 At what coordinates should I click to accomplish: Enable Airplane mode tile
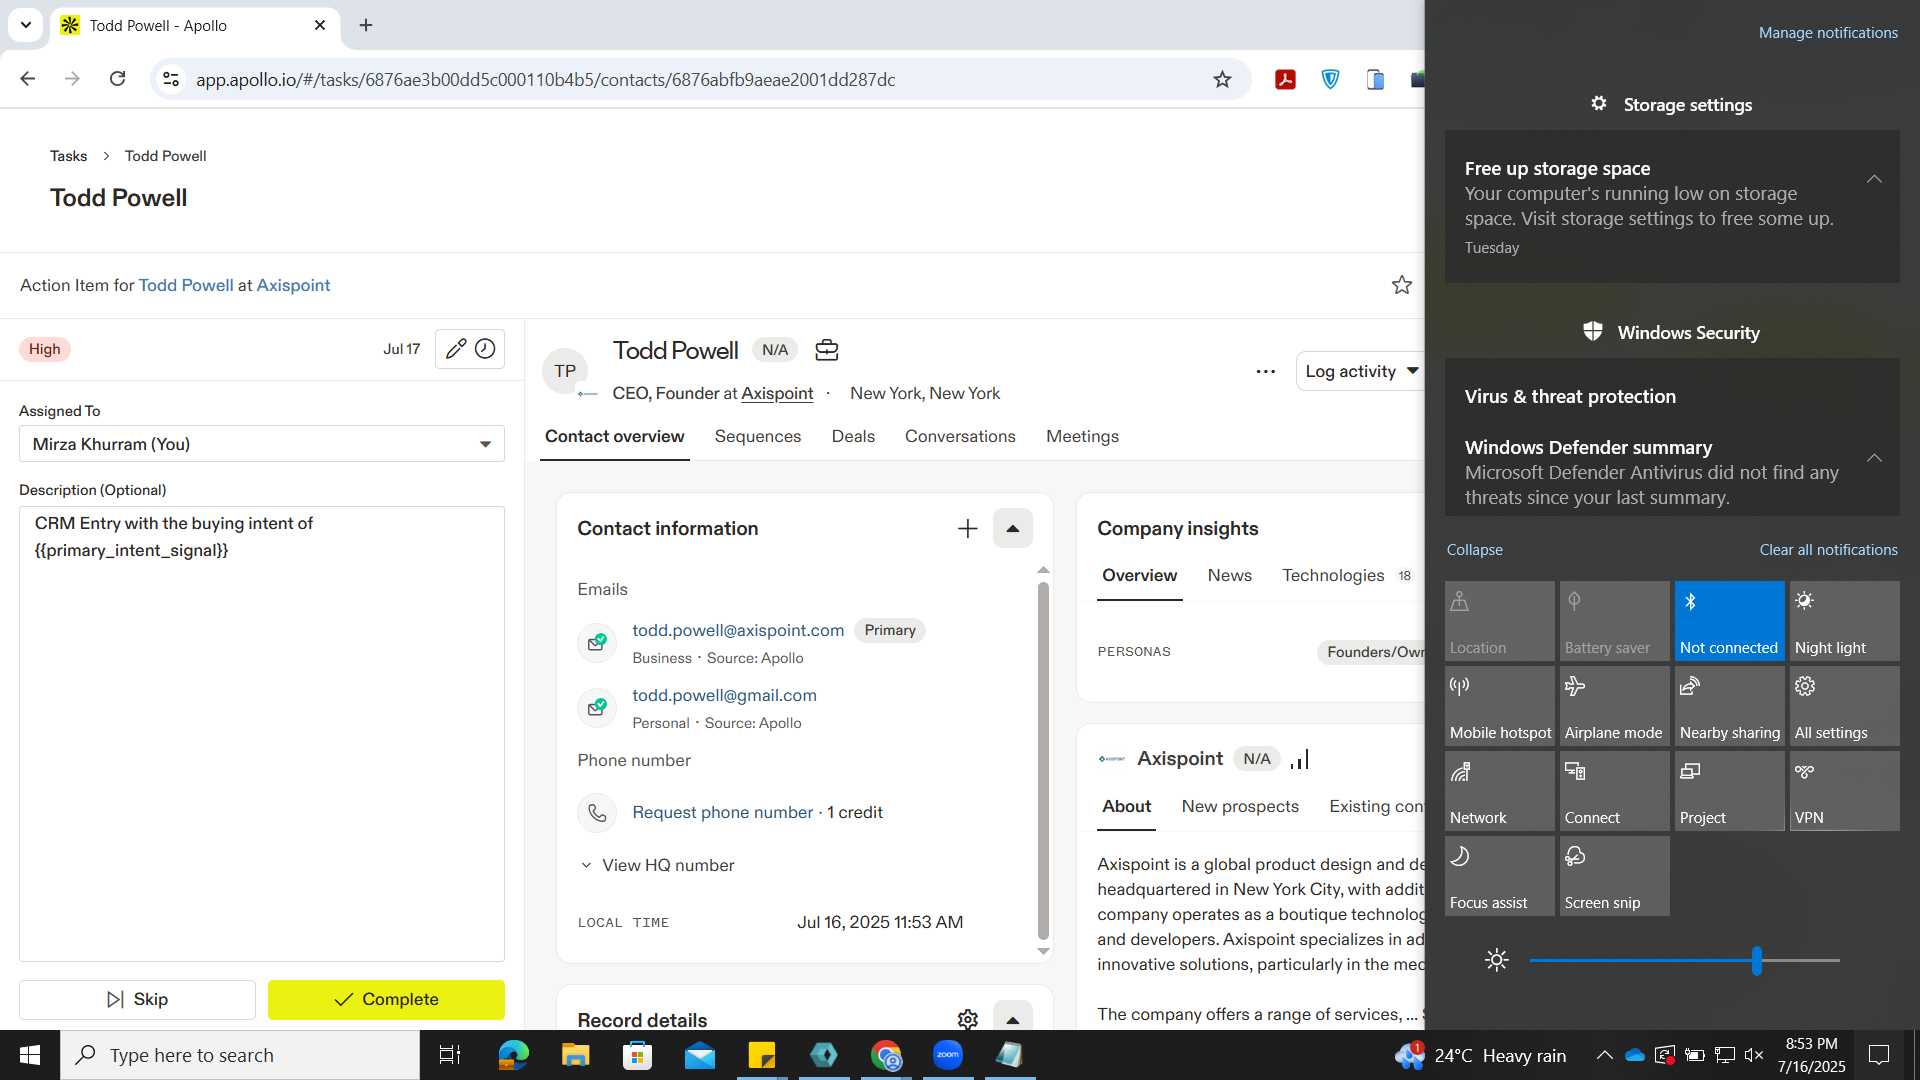point(1614,706)
